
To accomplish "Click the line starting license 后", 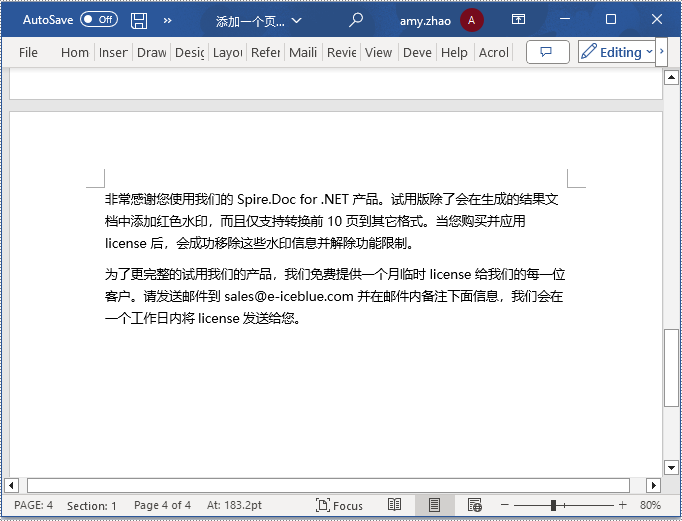I will pyautogui.click(x=260, y=243).
